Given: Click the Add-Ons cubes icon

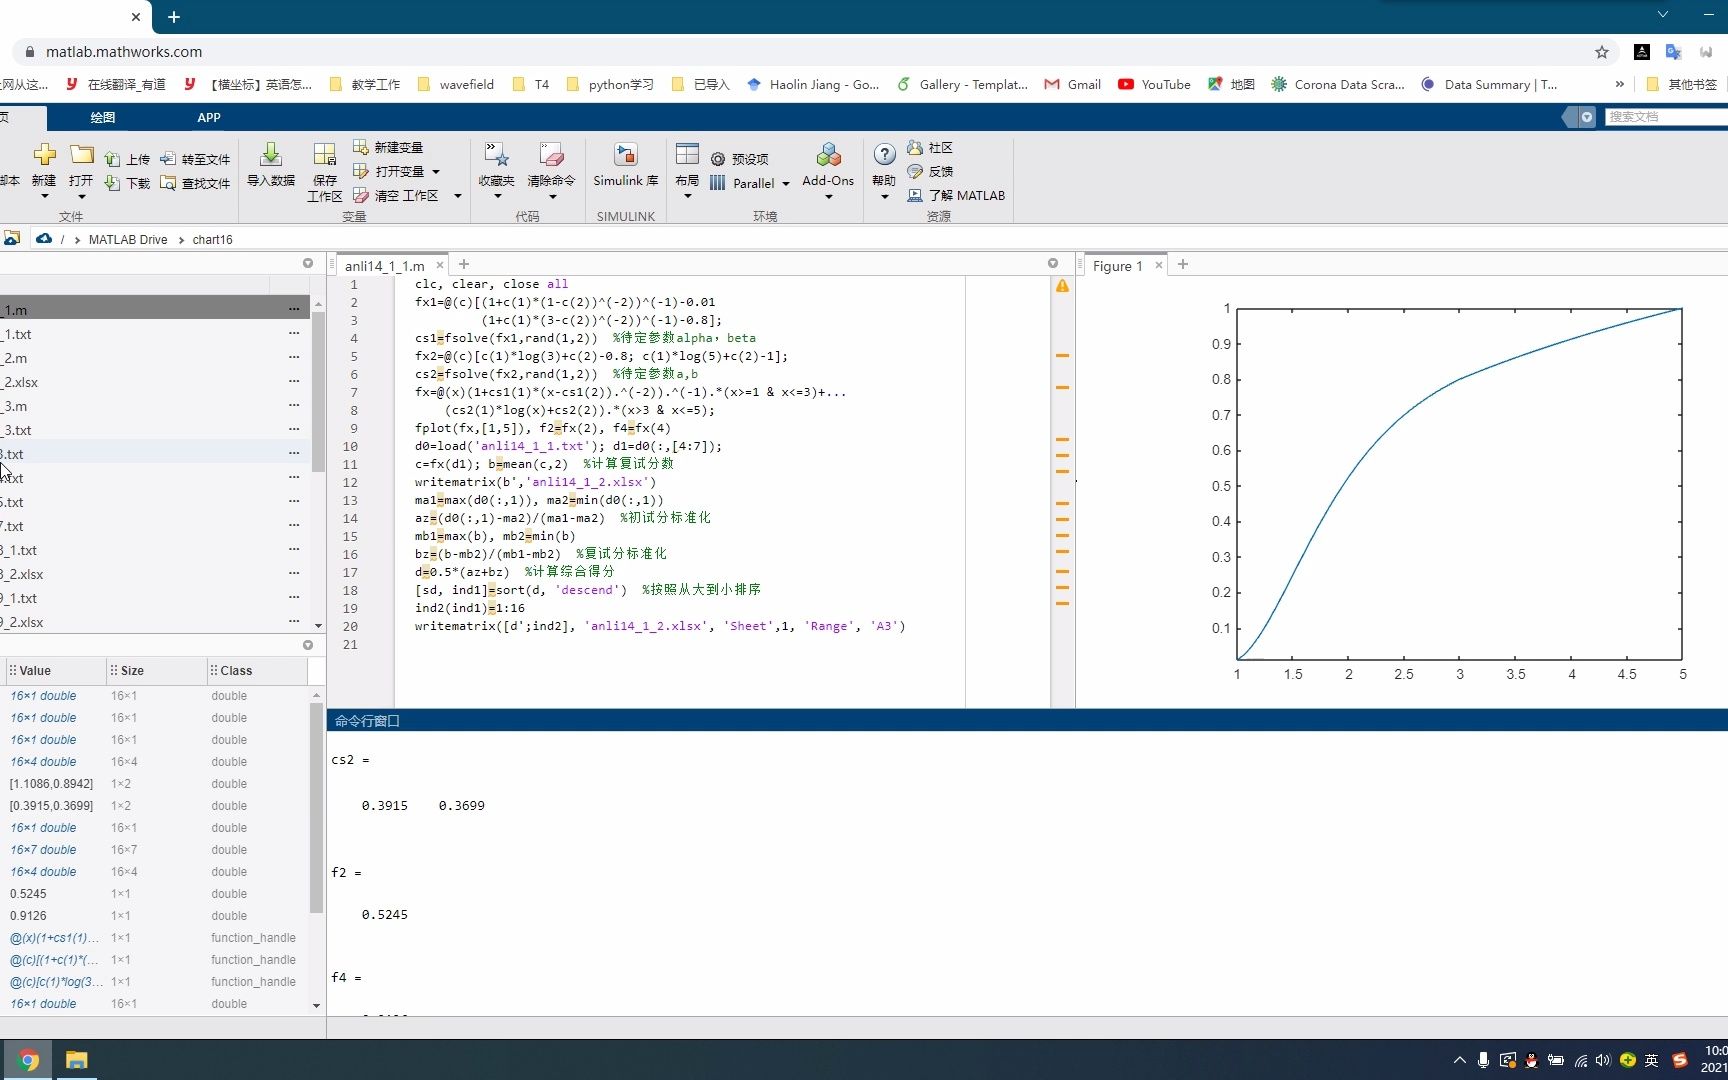Looking at the screenshot, I should pyautogui.click(x=828, y=154).
